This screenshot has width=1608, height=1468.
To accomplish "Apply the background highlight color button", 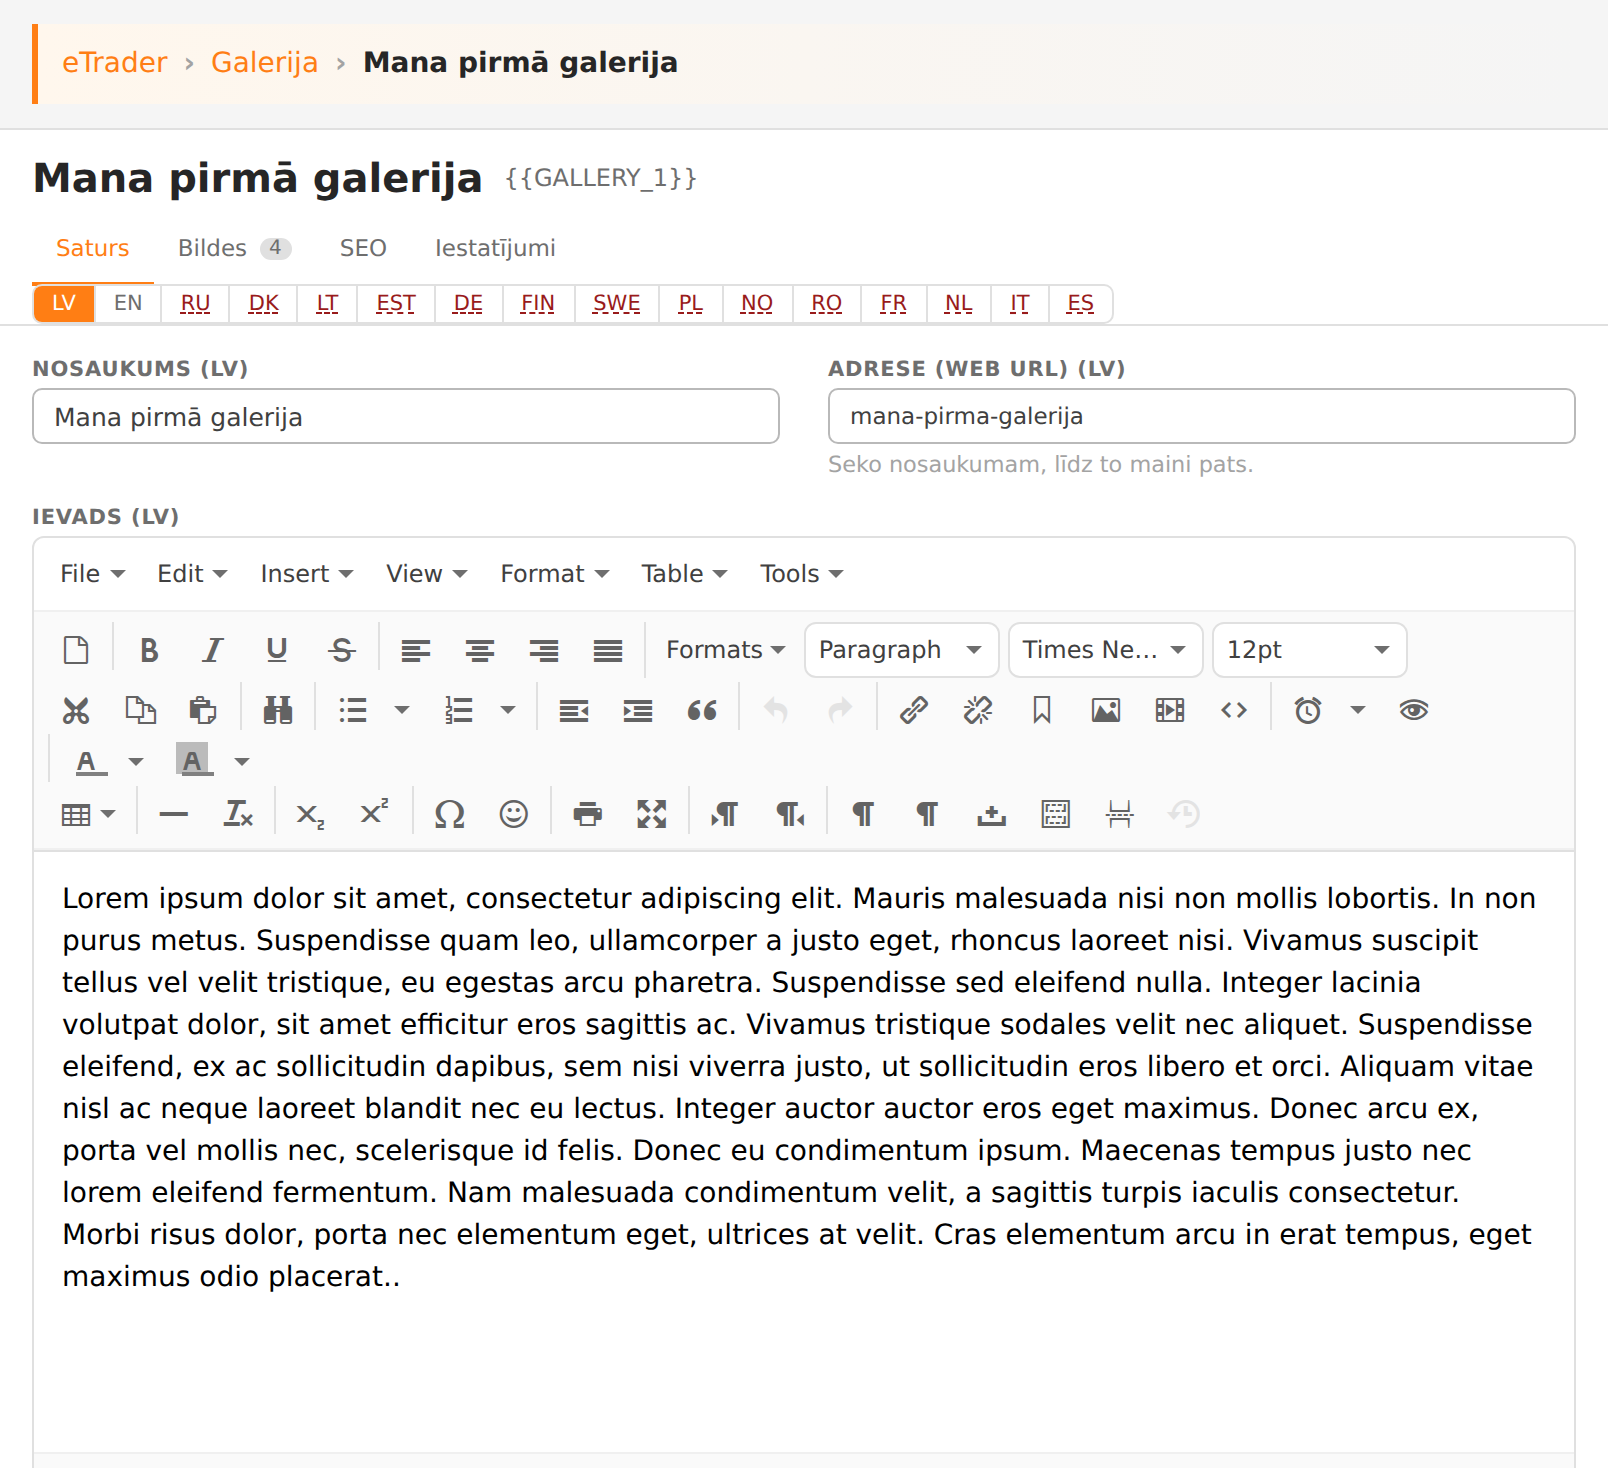I will 193,762.
